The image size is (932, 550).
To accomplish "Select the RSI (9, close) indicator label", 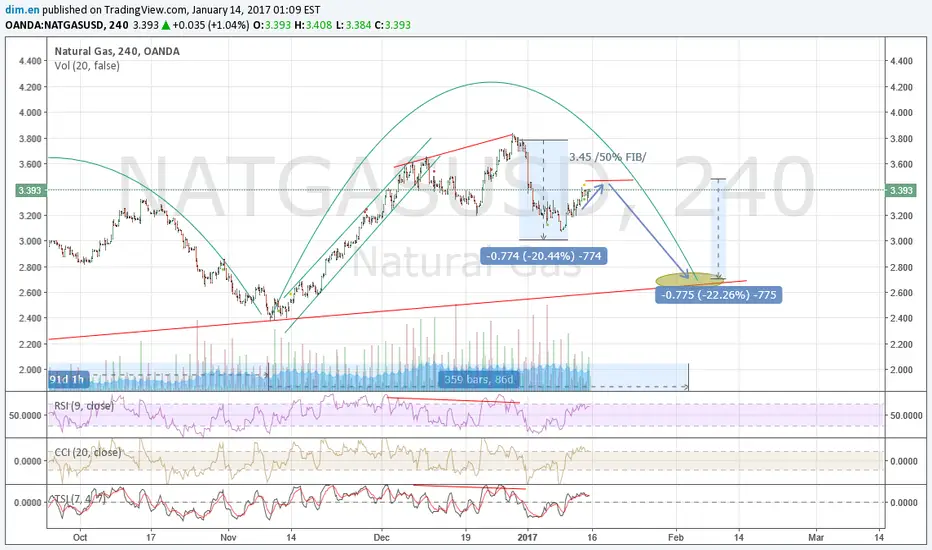I will point(83,406).
